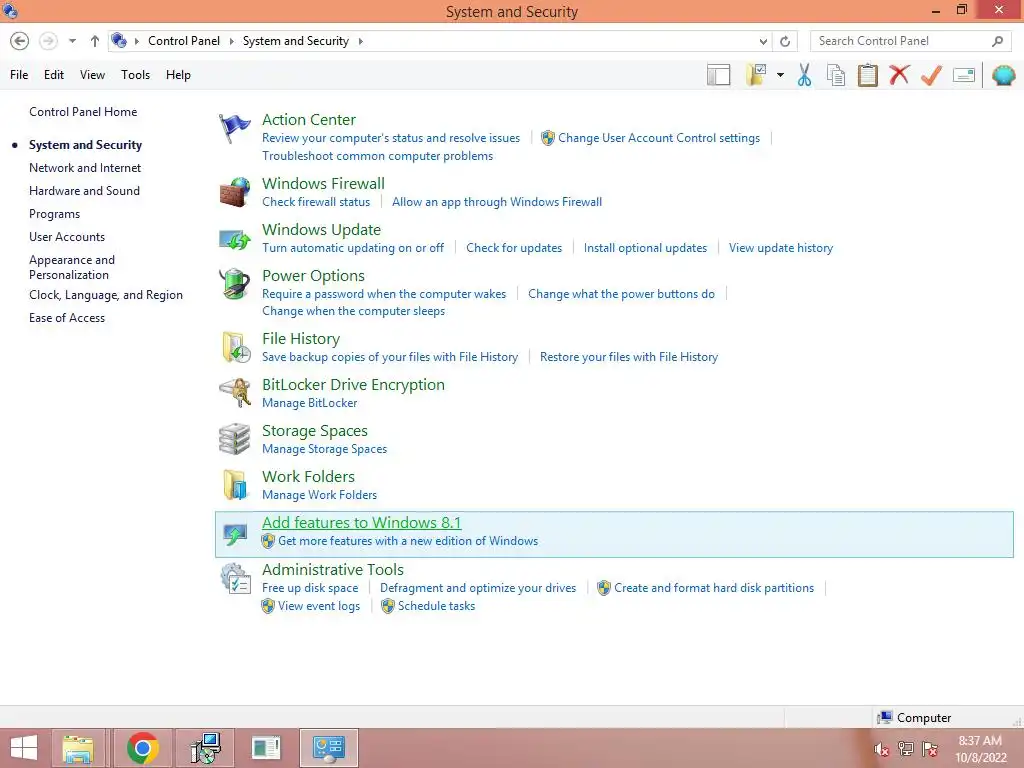Open the Help menu
This screenshot has height=768, width=1024.
point(178,75)
